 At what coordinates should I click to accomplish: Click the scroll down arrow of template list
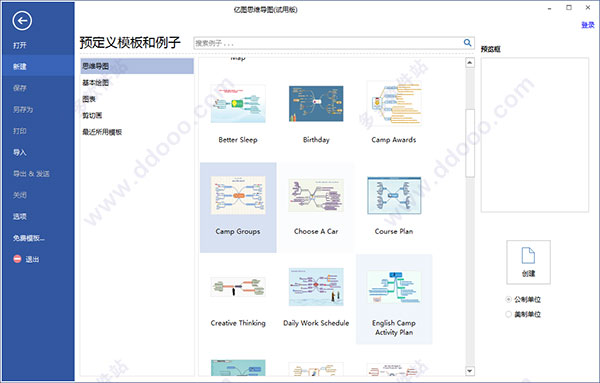470,371
